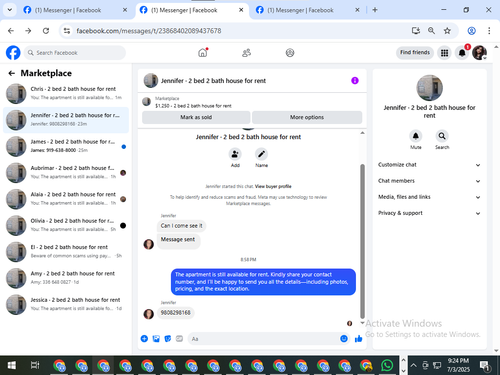This screenshot has width=500, height=375.
Task: Click the message Aa input field
Action: 263,339
